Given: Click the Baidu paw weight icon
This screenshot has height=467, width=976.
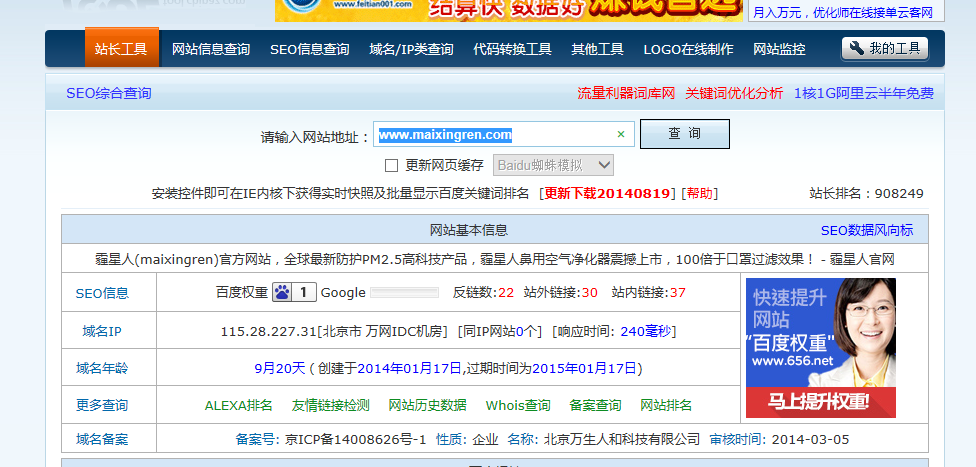Looking at the screenshot, I should click(283, 292).
